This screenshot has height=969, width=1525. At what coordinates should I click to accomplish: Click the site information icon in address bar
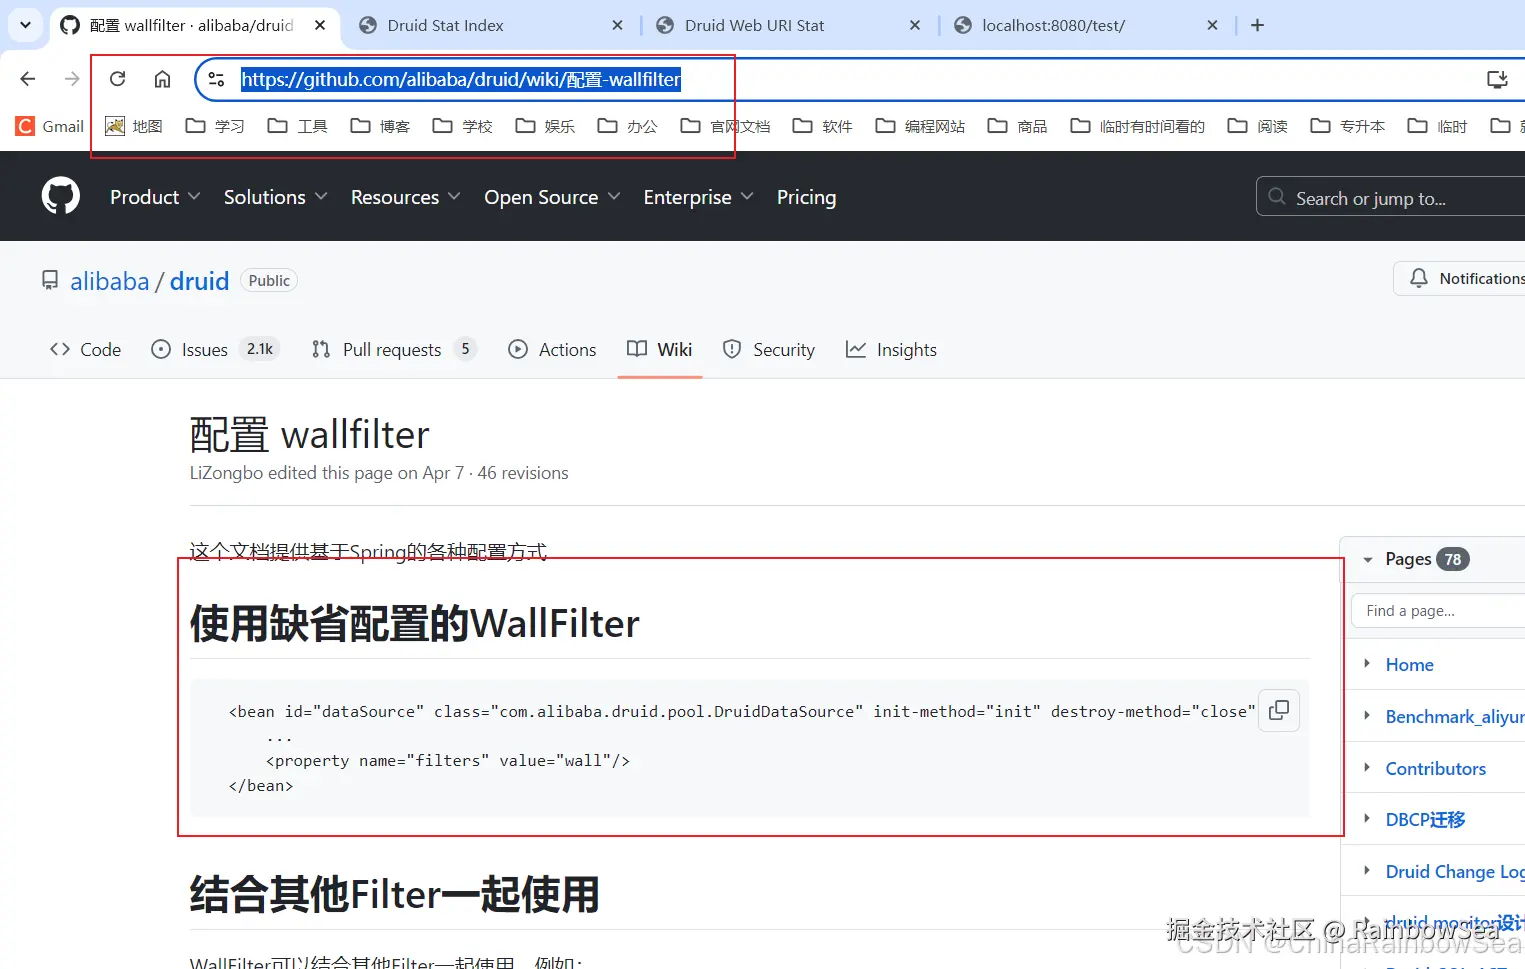click(x=216, y=79)
